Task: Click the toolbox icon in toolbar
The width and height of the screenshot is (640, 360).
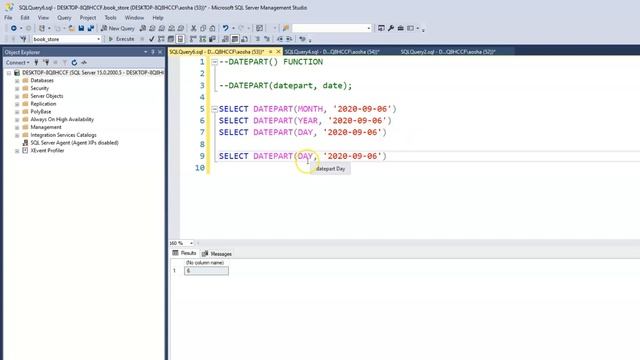Action: pos(401,28)
